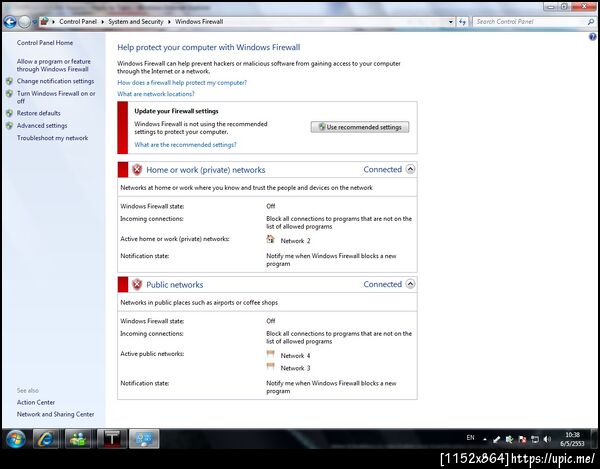Open the Windows Start orb
Screen dimensions: 600x469
pyautogui.click(x=16, y=439)
